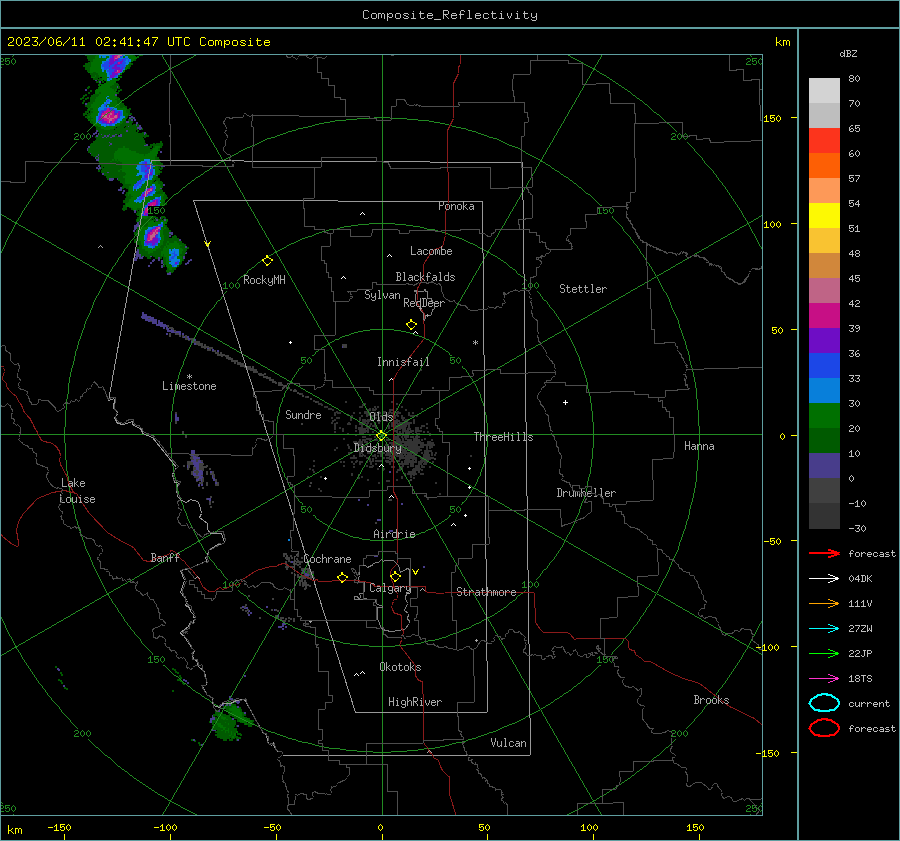Select the cyan 27ZW arrow icon
900x841 pixels.
coord(824,629)
